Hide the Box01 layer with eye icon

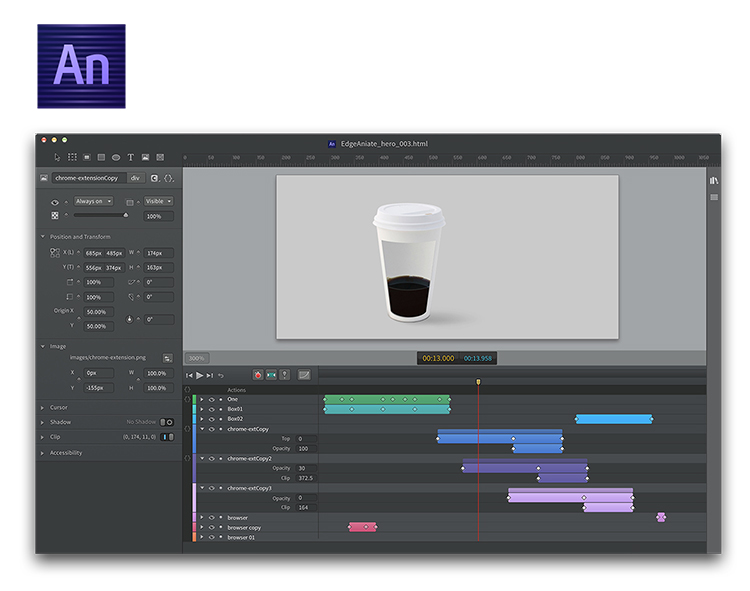pyautogui.click(x=211, y=409)
